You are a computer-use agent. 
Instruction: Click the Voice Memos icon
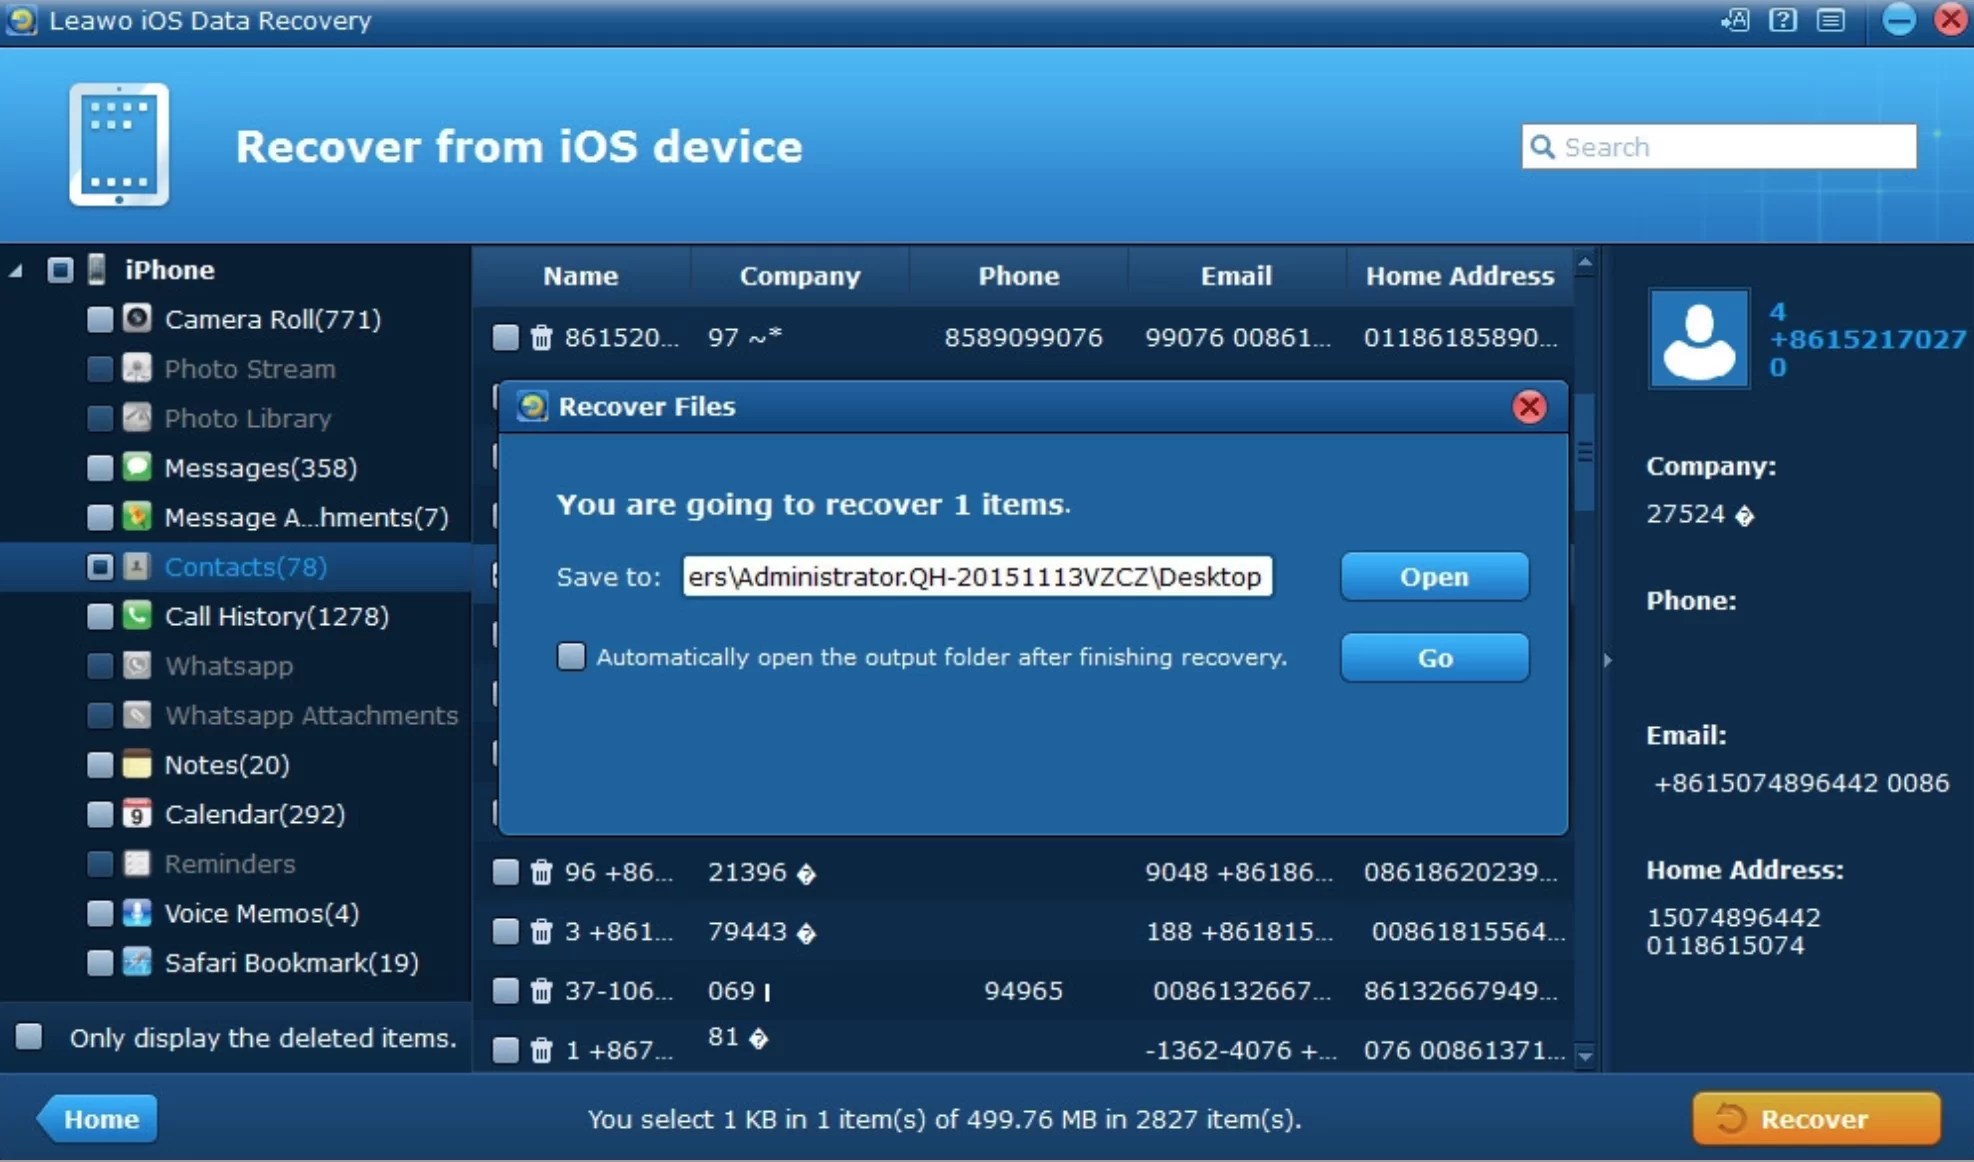tap(137, 912)
